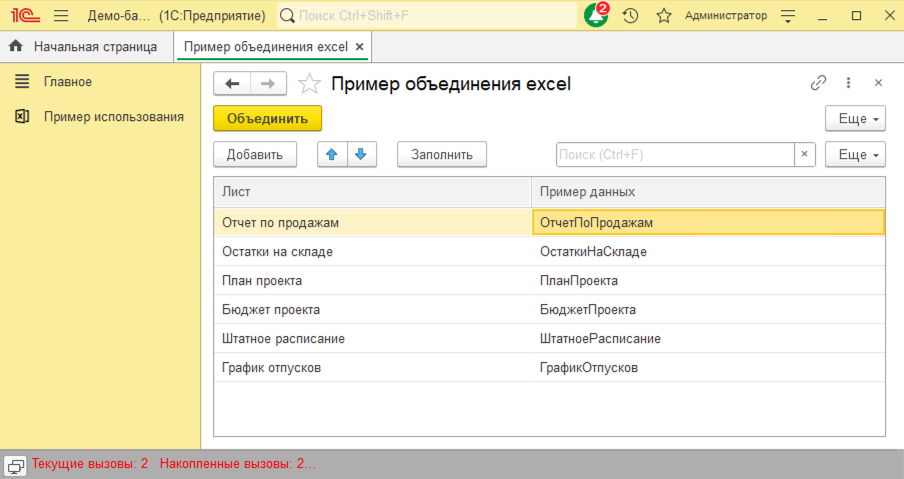The width and height of the screenshot is (904, 479).
Task: Move row up with blue arrow
Action: click(x=332, y=154)
